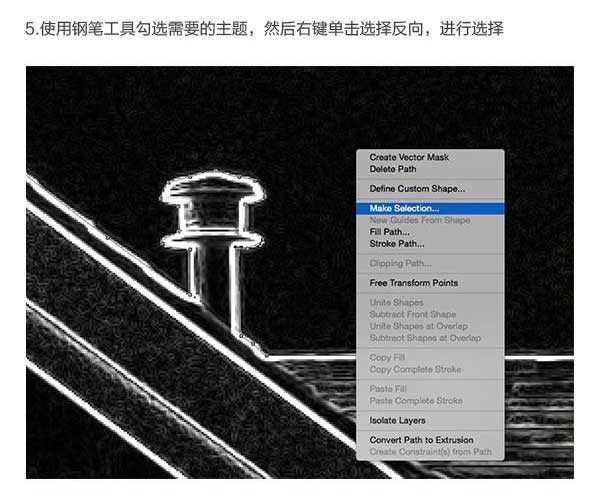Select Delete Path menu entry
The width and height of the screenshot is (600, 504).
tap(393, 169)
